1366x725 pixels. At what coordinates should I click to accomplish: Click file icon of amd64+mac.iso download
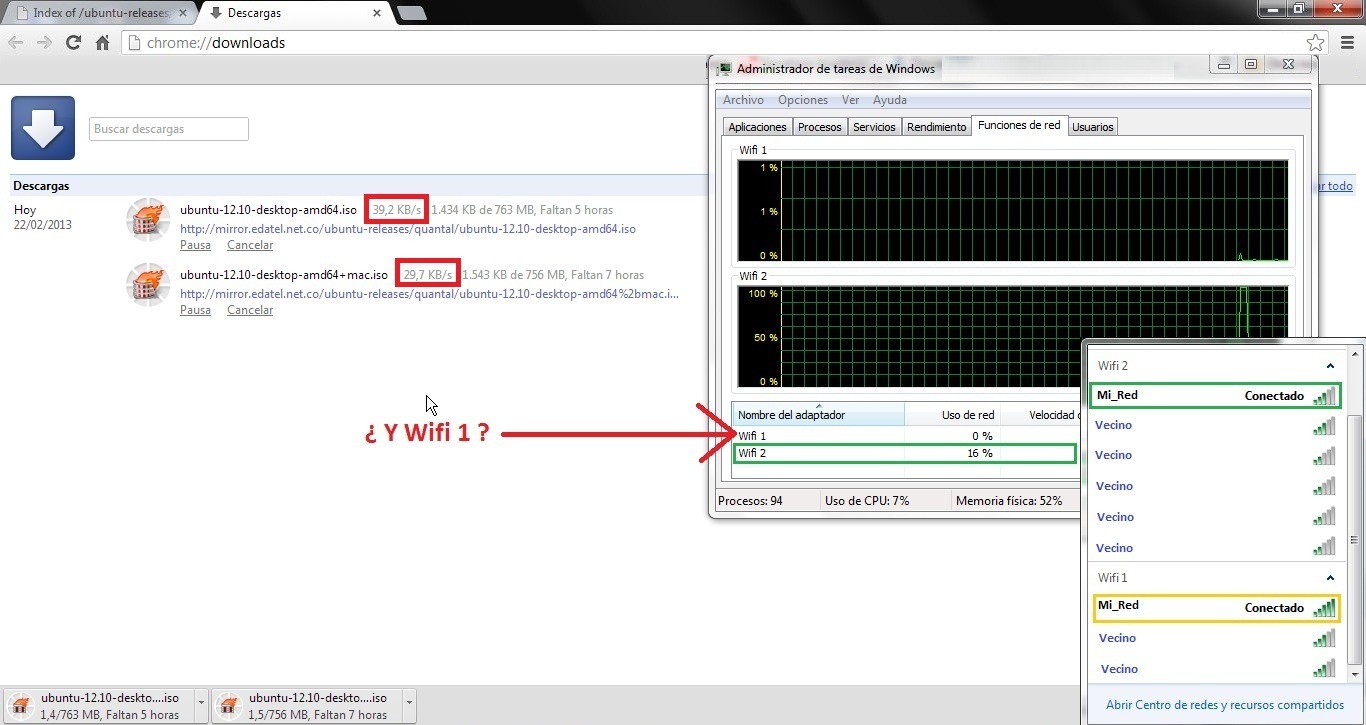(x=148, y=285)
